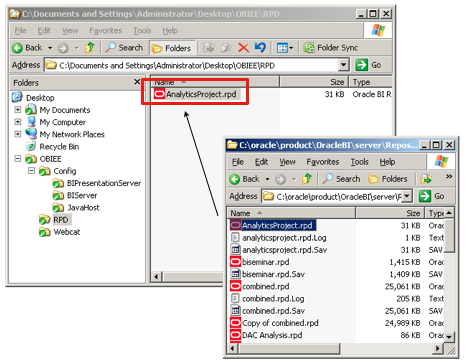This screenshot has width=467, height=364.
Task: Expand My Documents tree node
Action: tap(18, 110)
